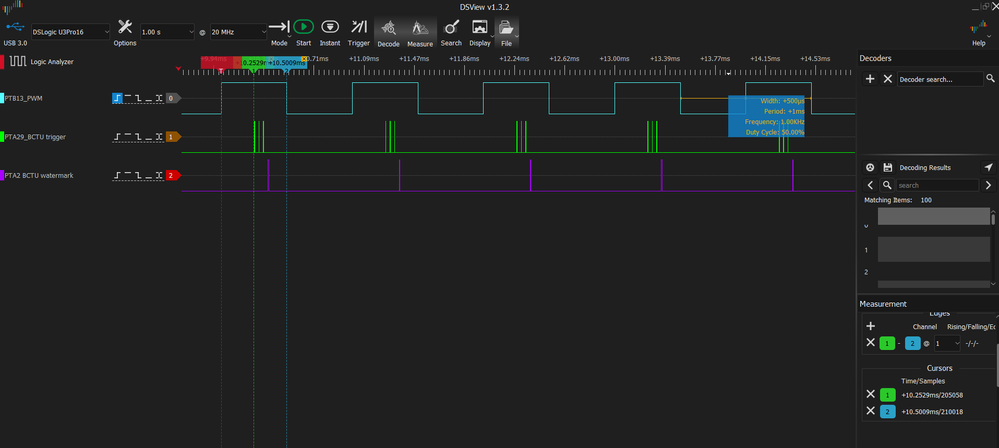Rename the PTB13_PWM channel label

click(24, 98)
